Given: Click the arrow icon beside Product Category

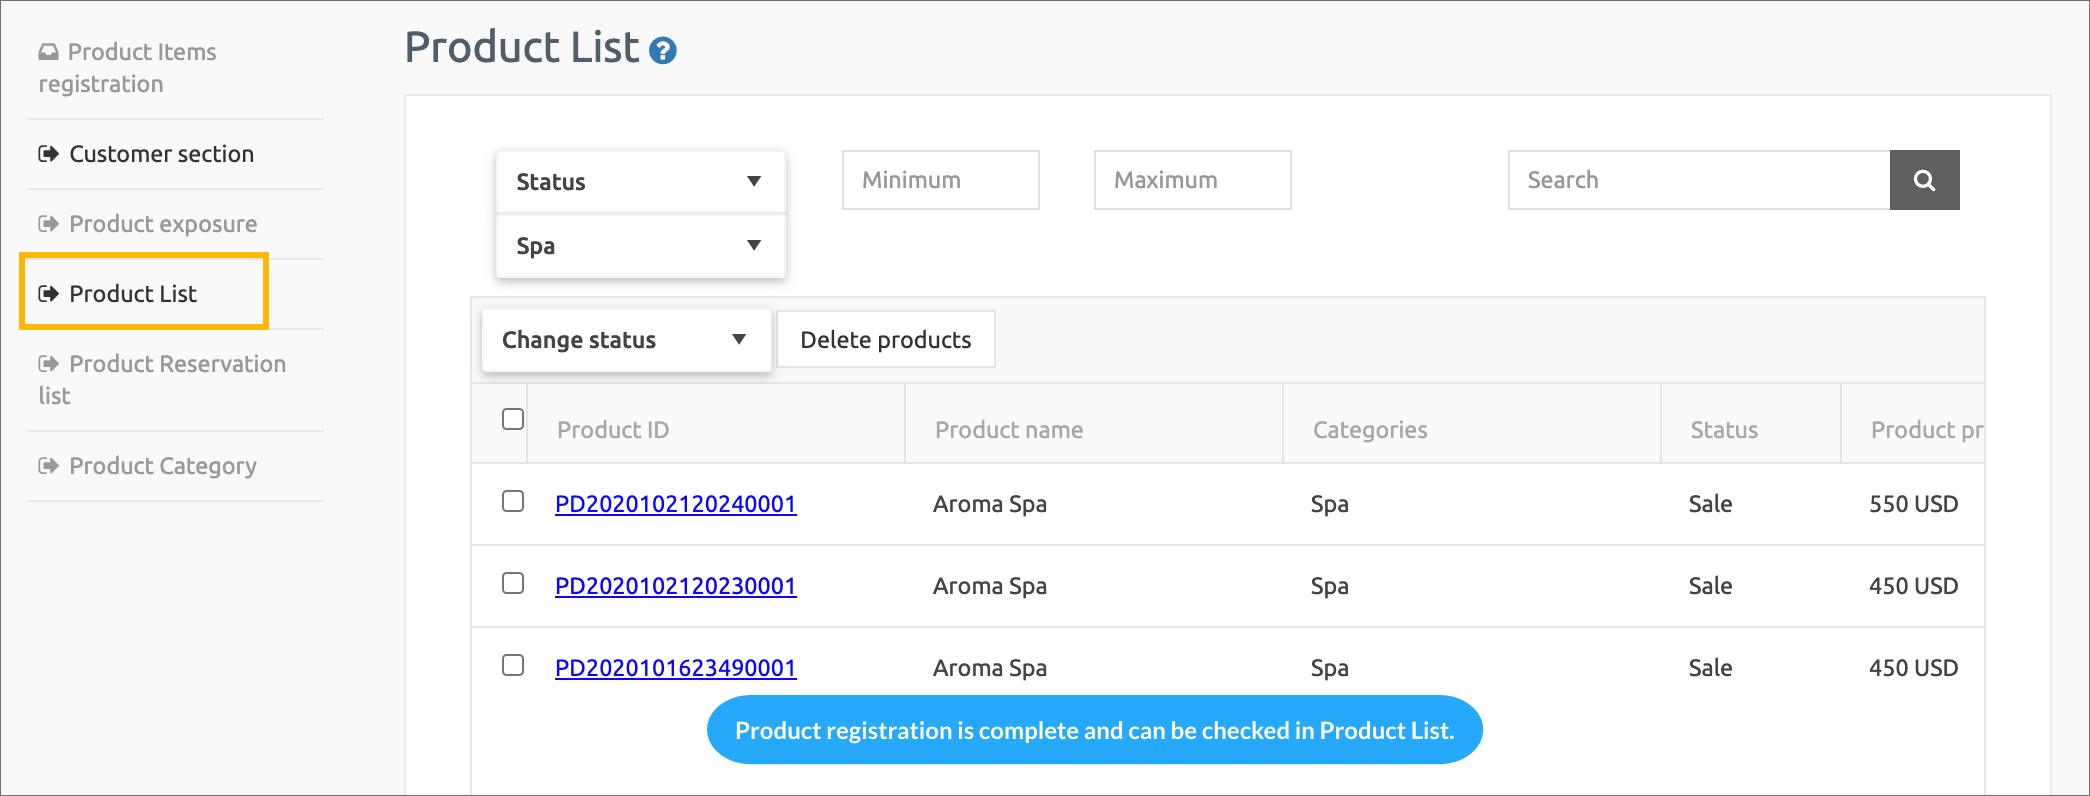Looking at the screenshot, I should click(x=48, y=466).
